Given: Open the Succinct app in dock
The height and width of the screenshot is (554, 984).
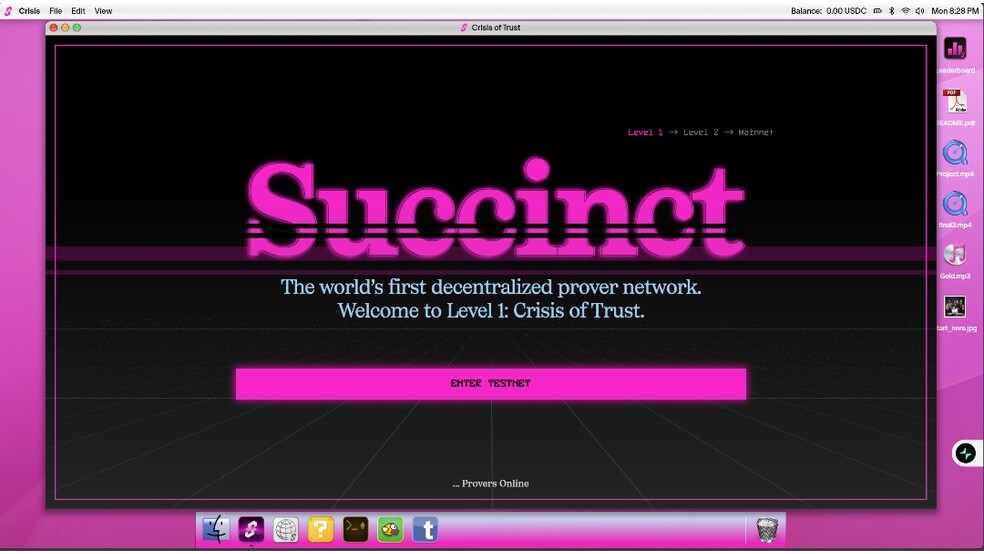Looking at the screenshot, I should click(250, 529).
